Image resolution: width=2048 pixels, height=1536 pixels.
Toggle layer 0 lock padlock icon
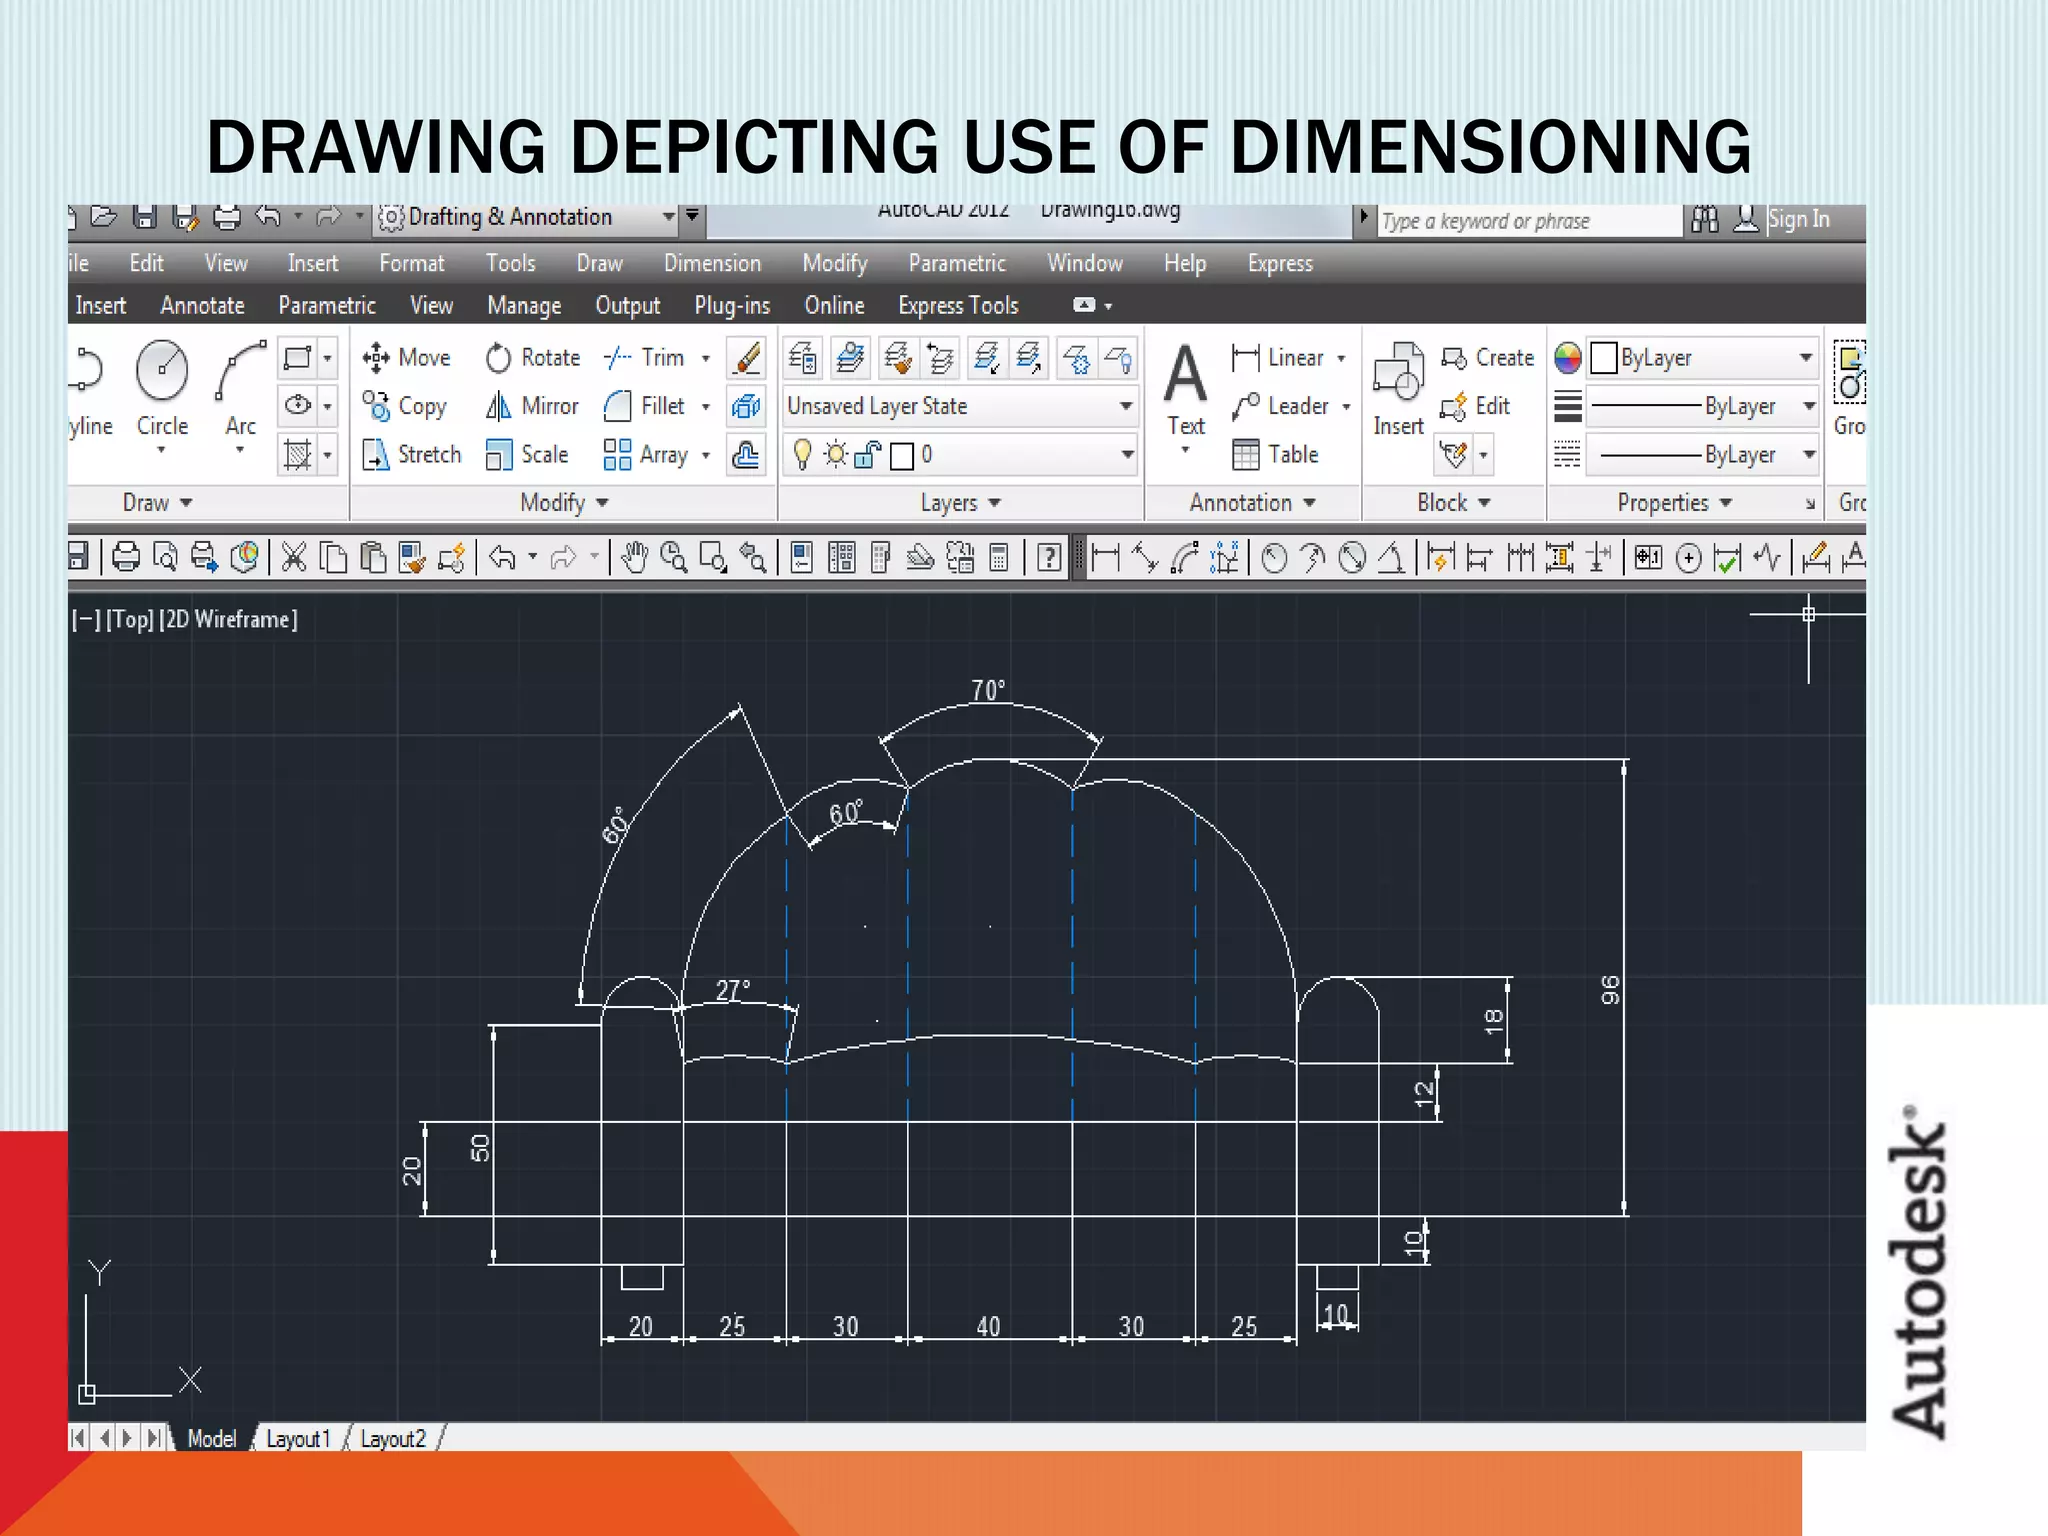[x=867, y=455]
